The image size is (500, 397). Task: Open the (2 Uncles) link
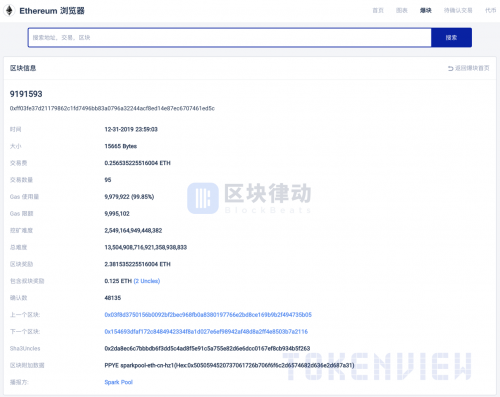pos(147,281)
